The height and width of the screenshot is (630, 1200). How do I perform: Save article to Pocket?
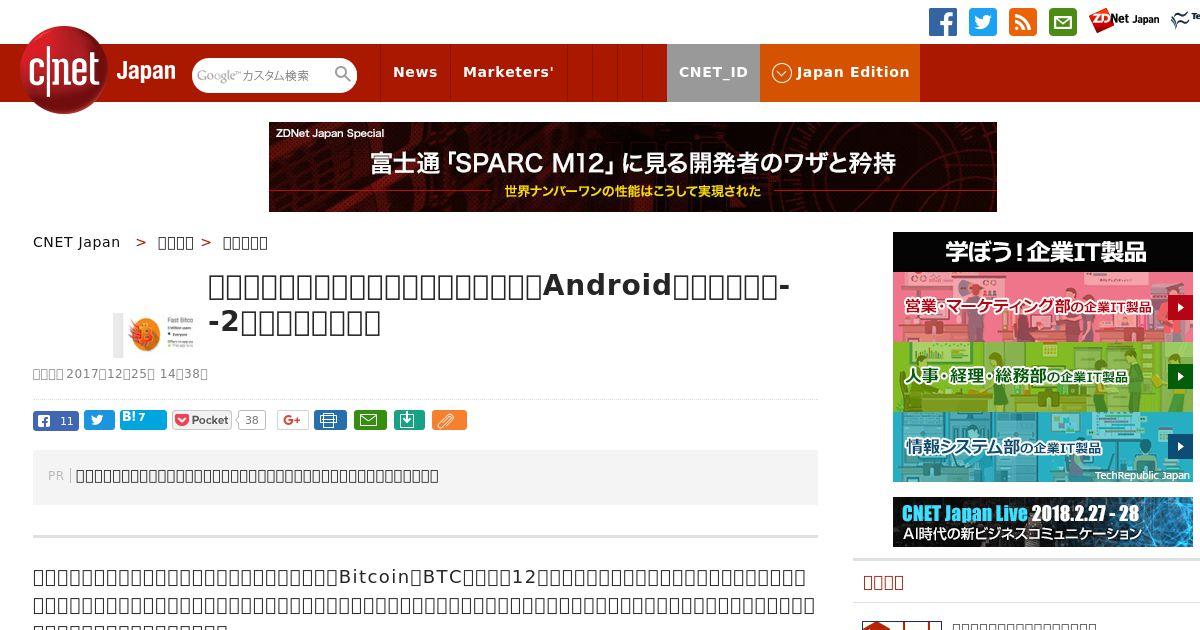click(x=202, y=420)
